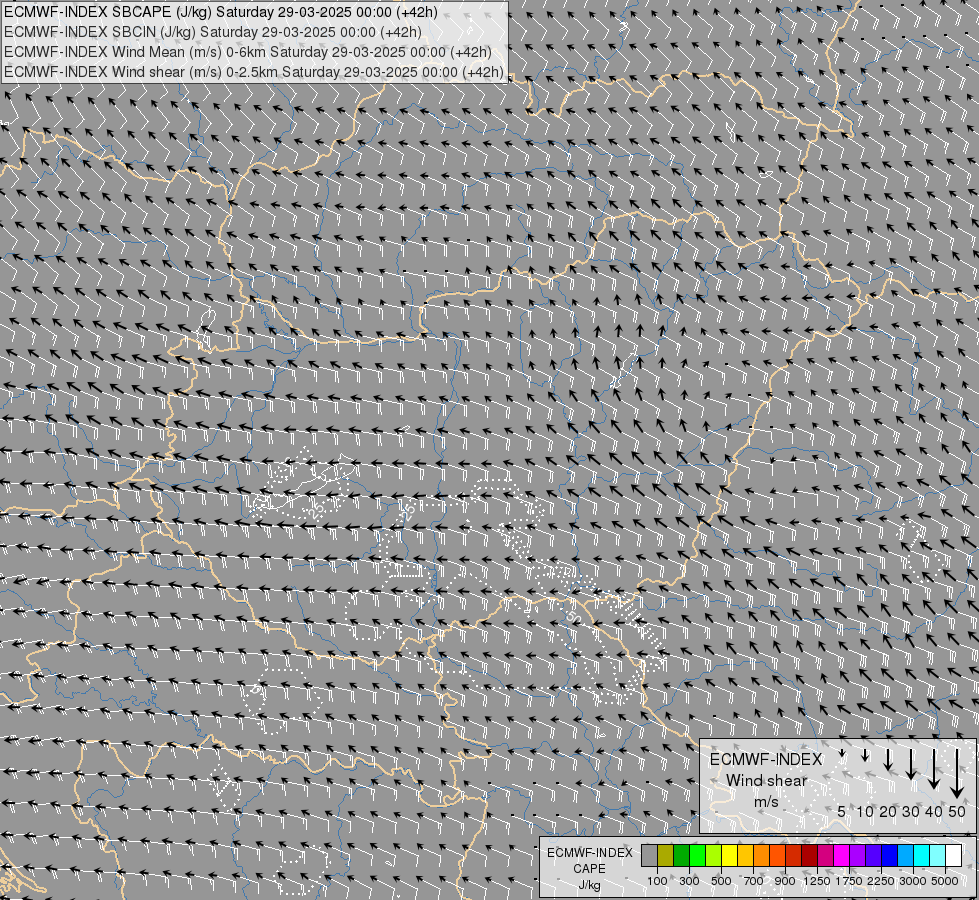
Task: Pick the orange-red CAPE swatch left of 900
Action: tap(777, 856)
